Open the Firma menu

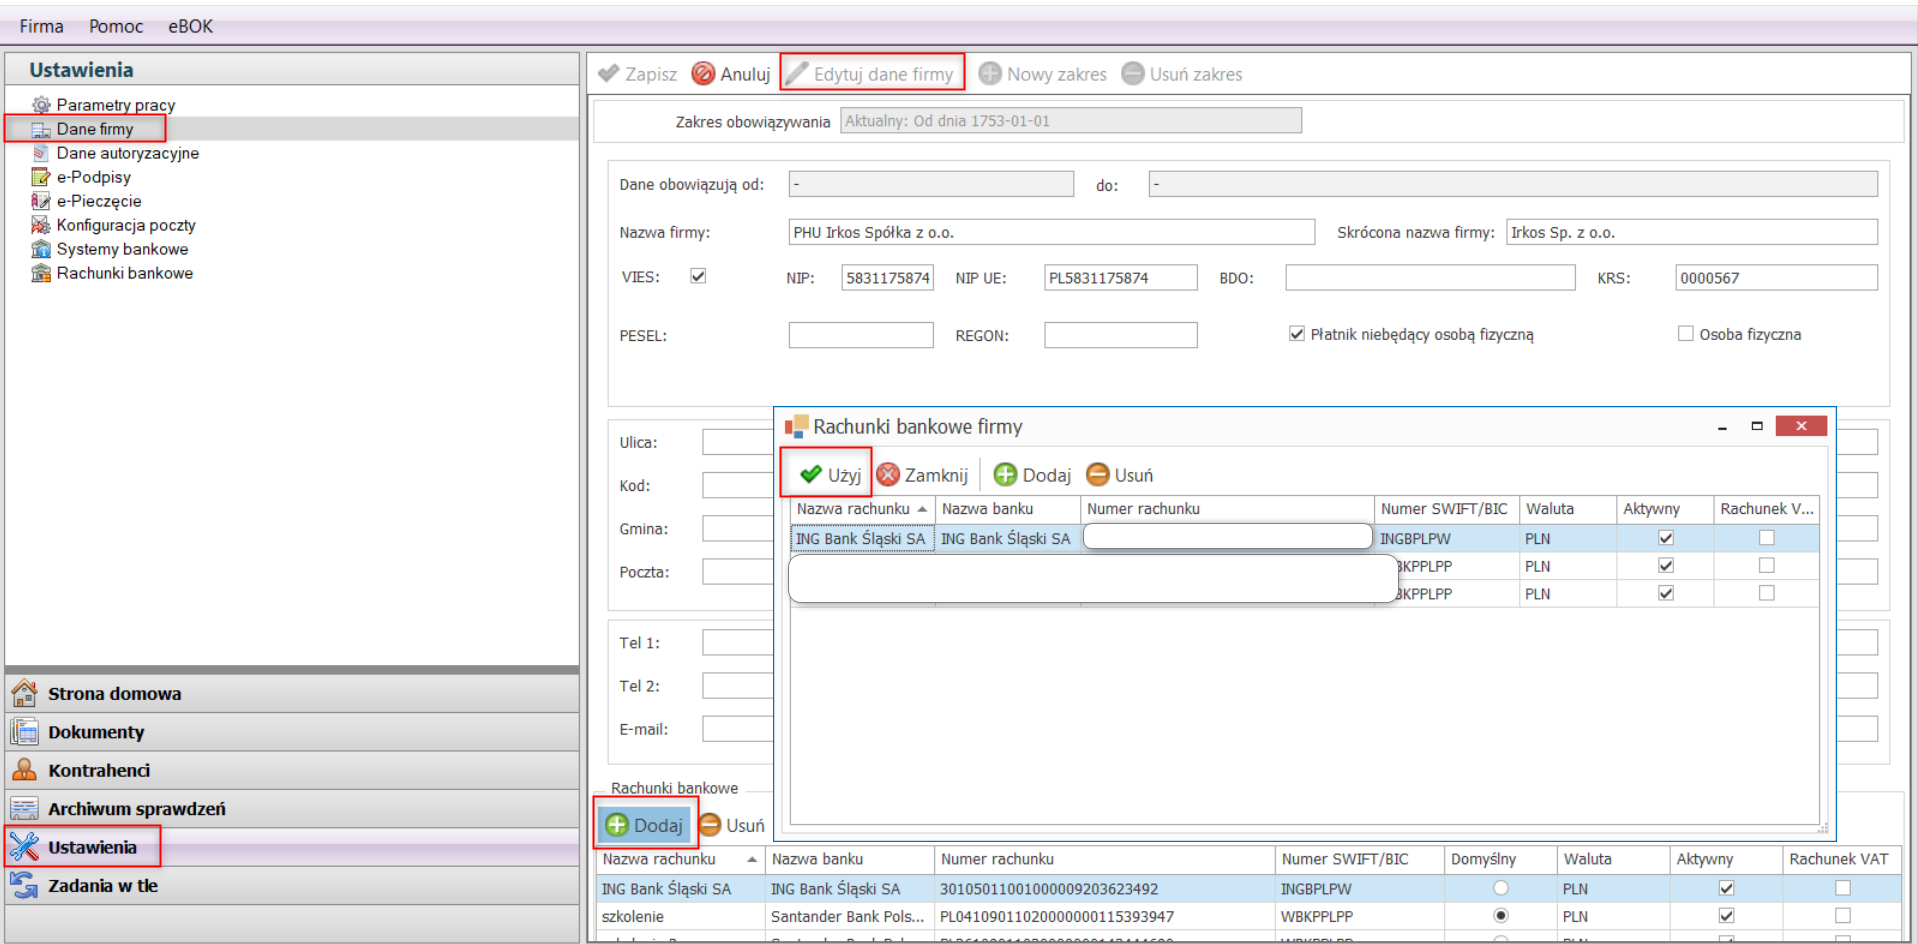41,26
